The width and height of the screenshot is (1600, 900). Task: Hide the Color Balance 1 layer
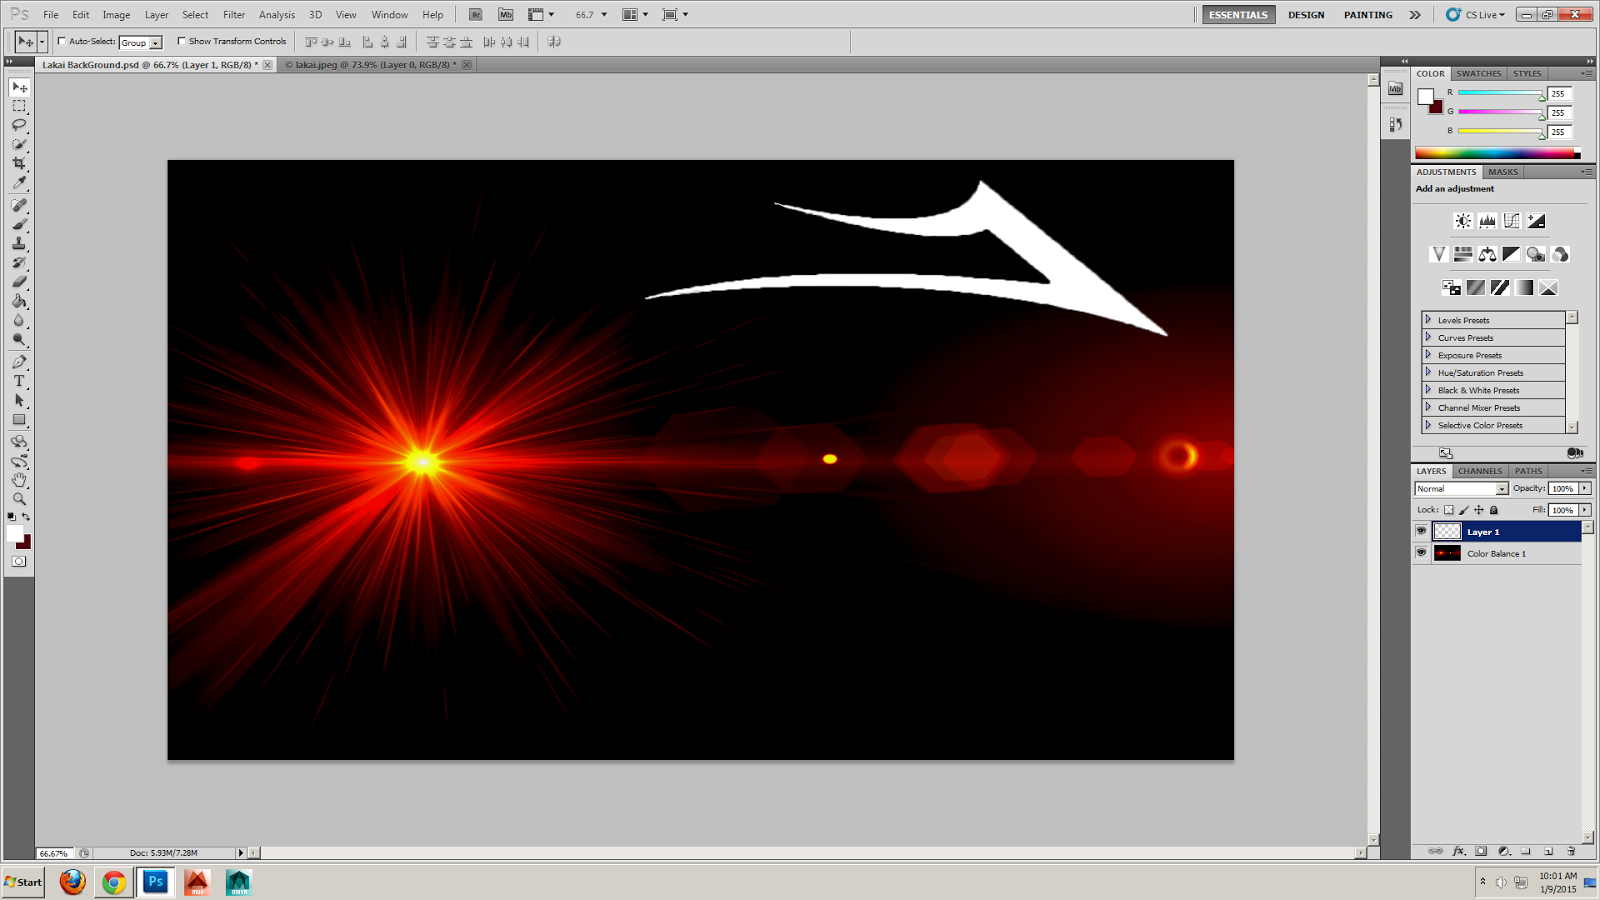point(1421,553)
